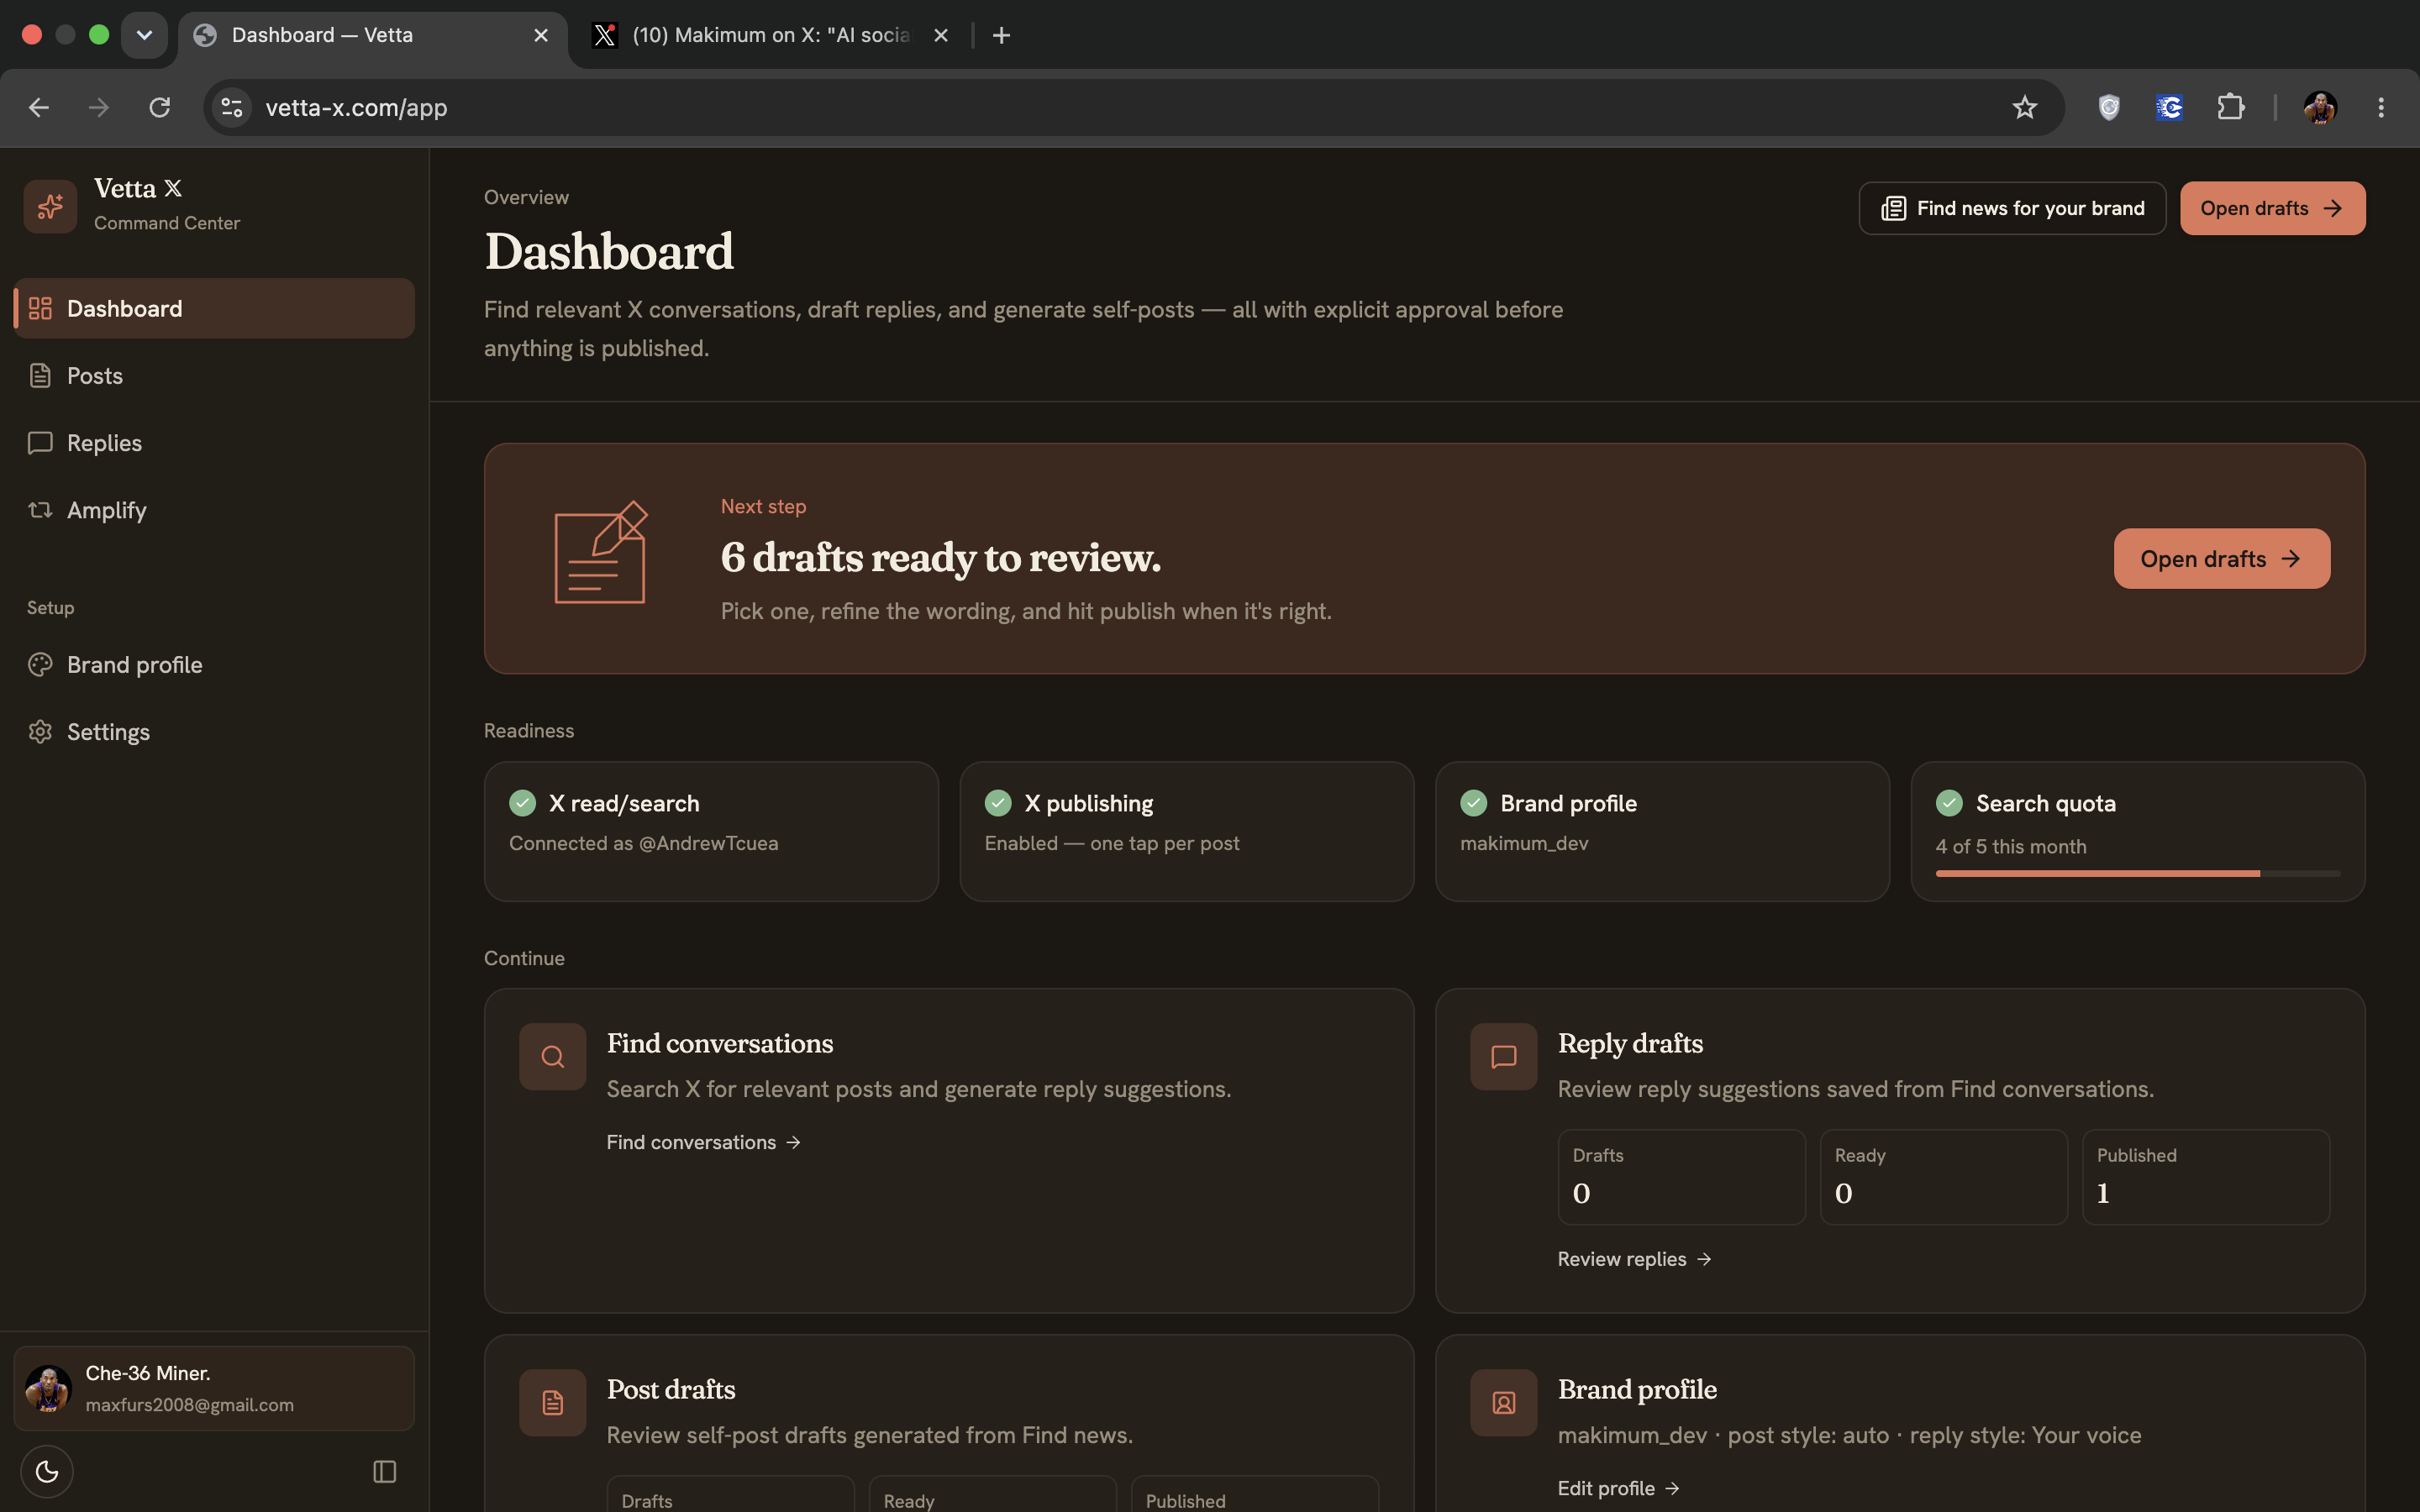Click maxfurs2008@gmail.com email text
Viewport: 2420px width, 1512px height.
point(189,1404)
